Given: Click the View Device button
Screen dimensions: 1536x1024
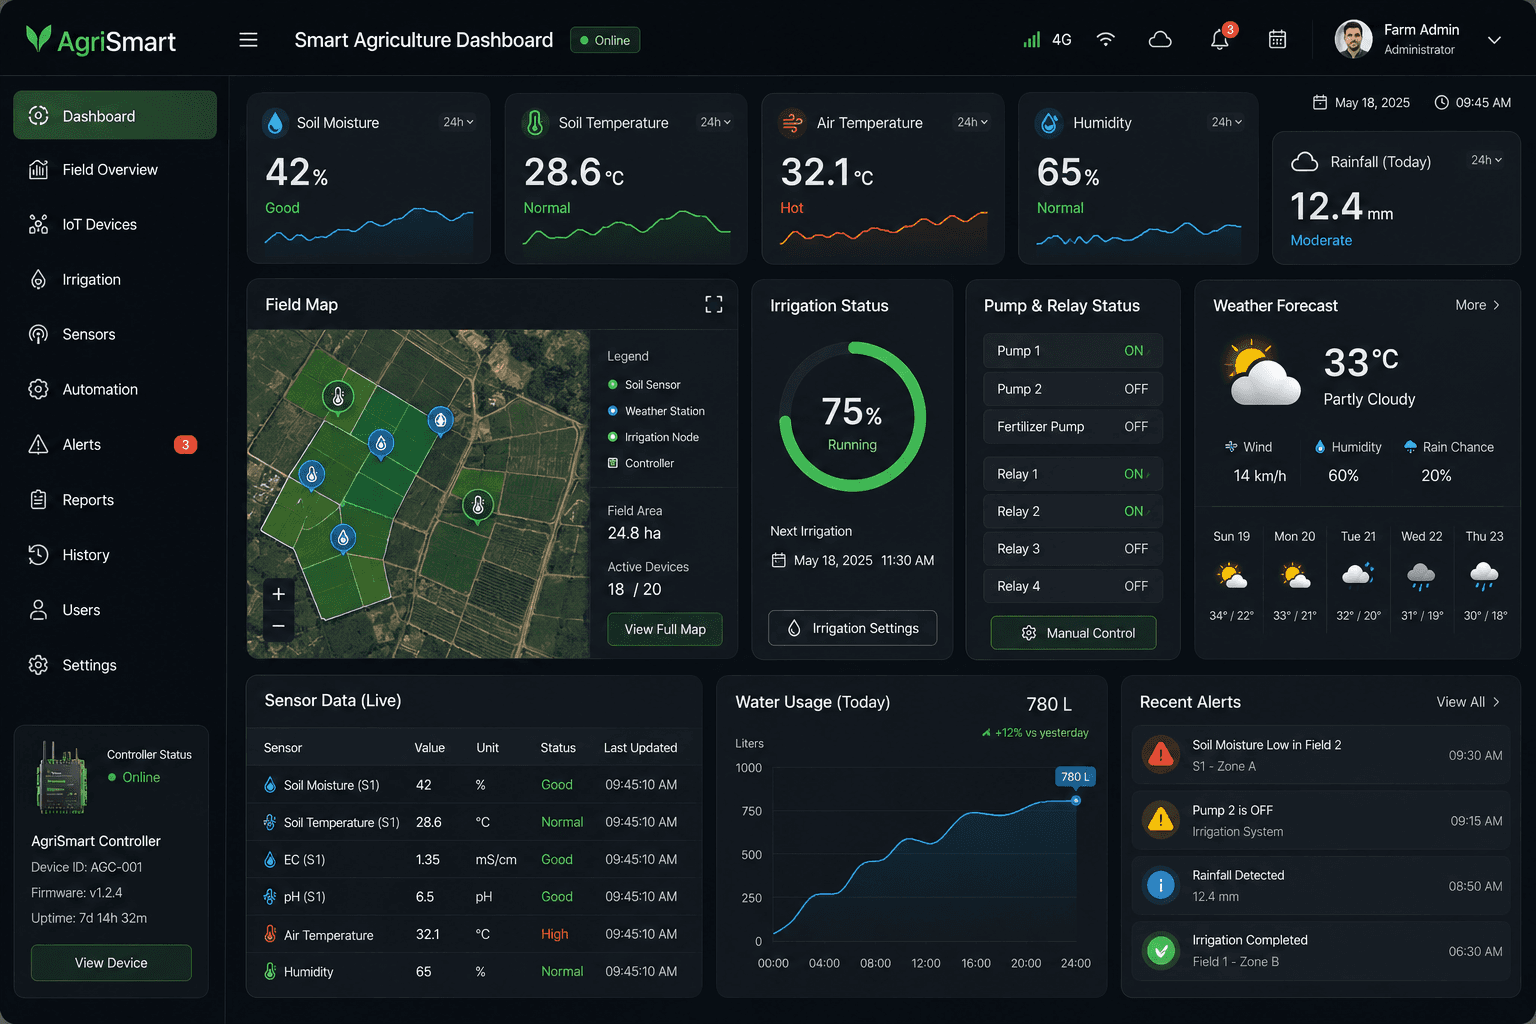Looking at the screenshot, I should pyautogui.click(x=111, y=963).
